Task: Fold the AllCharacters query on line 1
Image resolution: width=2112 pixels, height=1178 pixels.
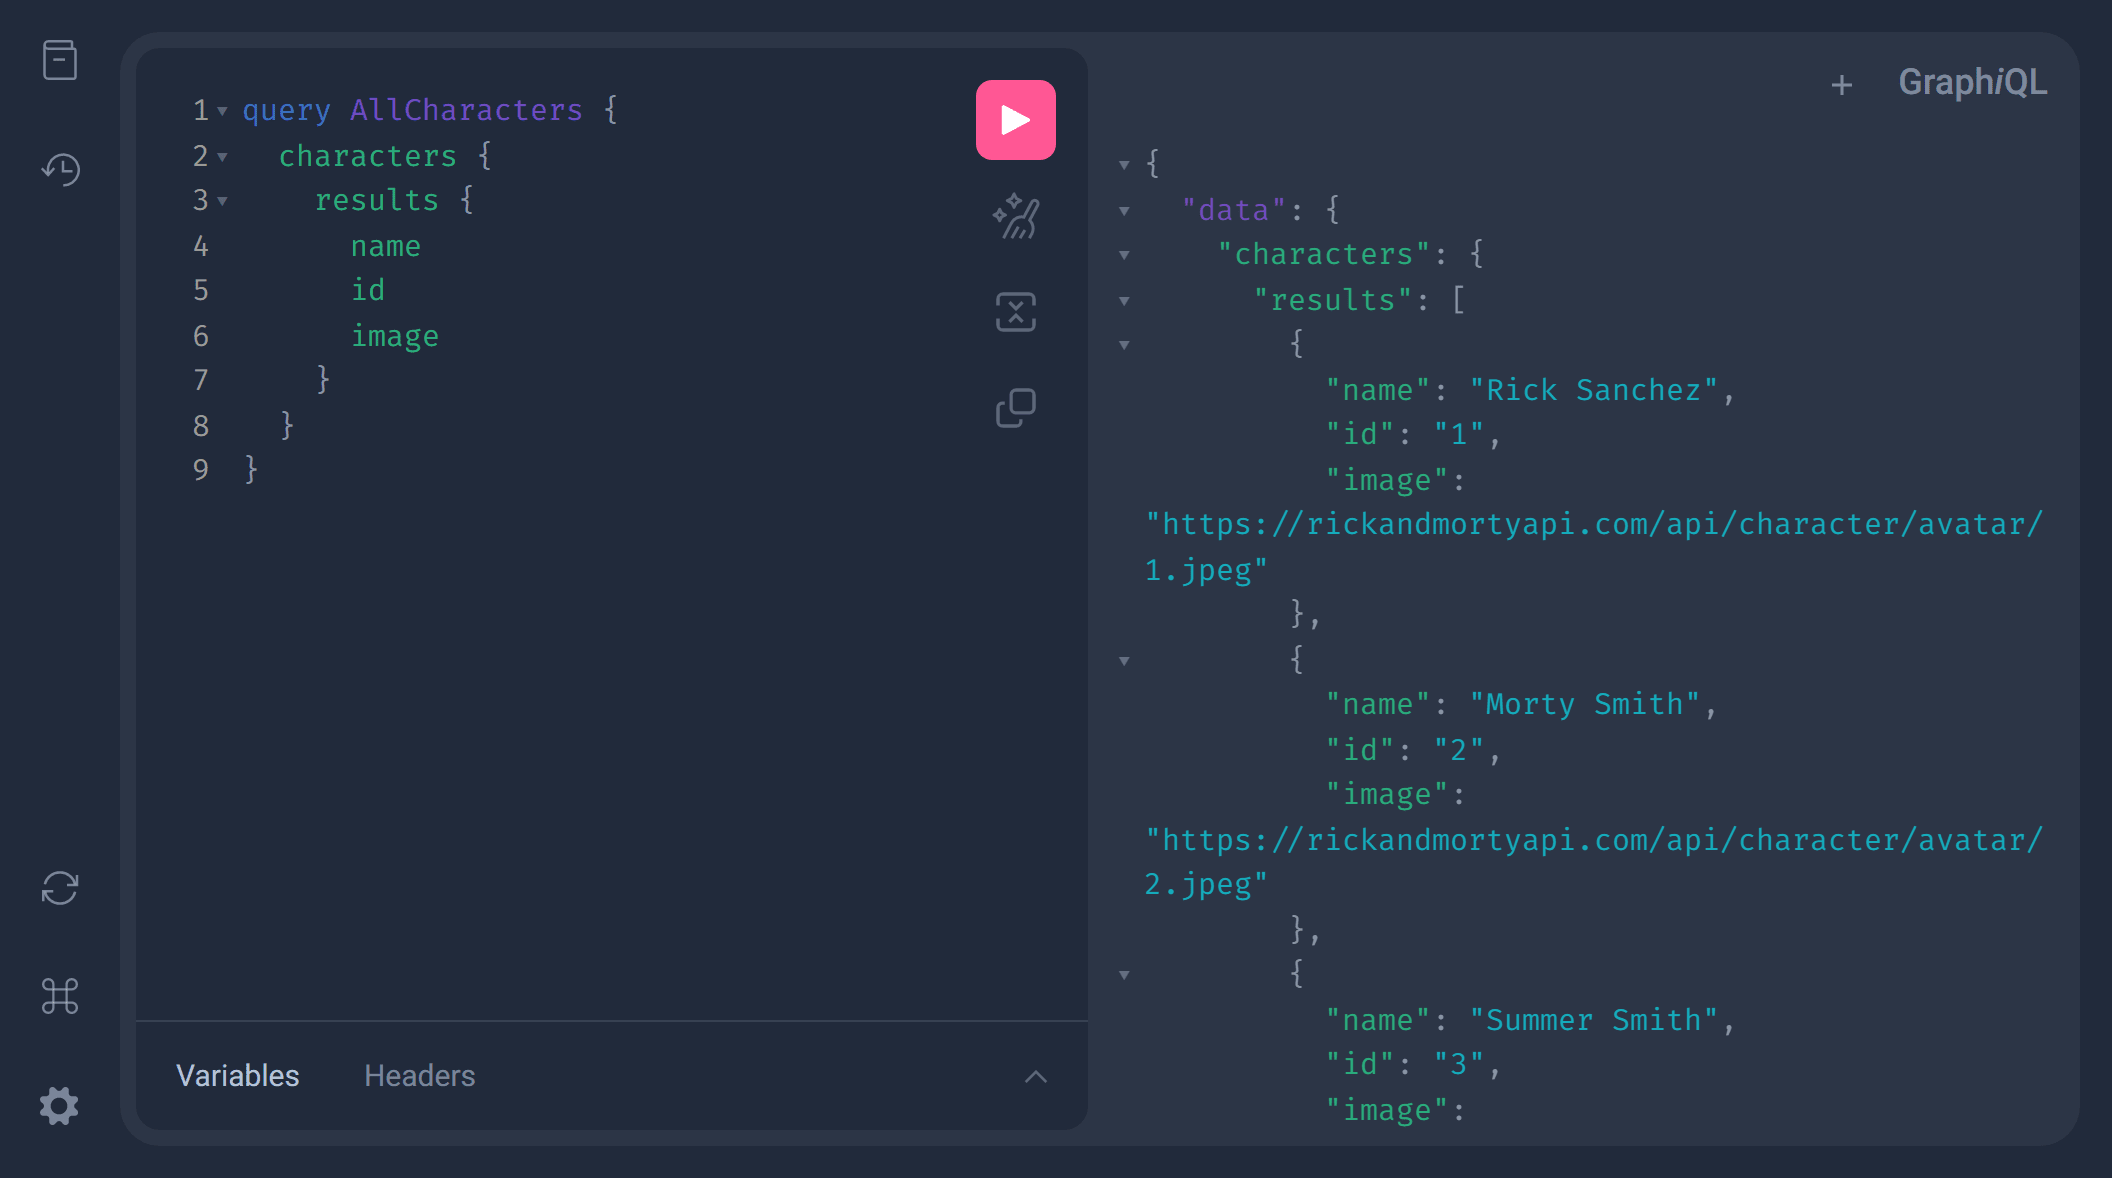Action: pos(222,111)
